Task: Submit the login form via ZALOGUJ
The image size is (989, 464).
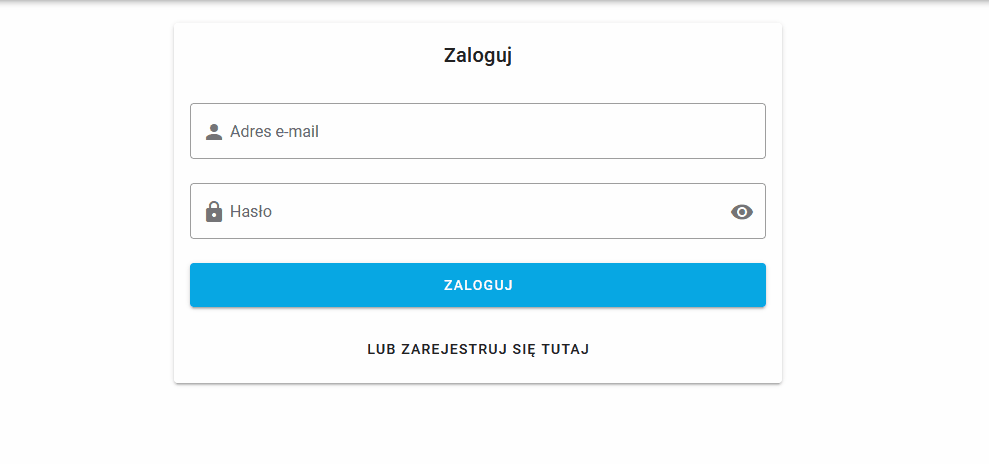Action: [x=478, y=285]
